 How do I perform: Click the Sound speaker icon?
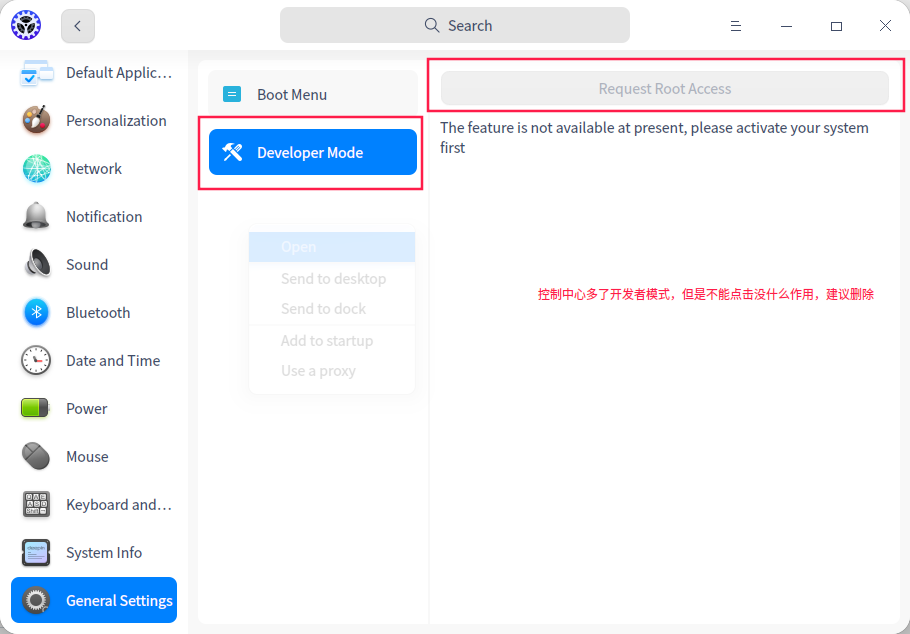click(x=37, y=265)
